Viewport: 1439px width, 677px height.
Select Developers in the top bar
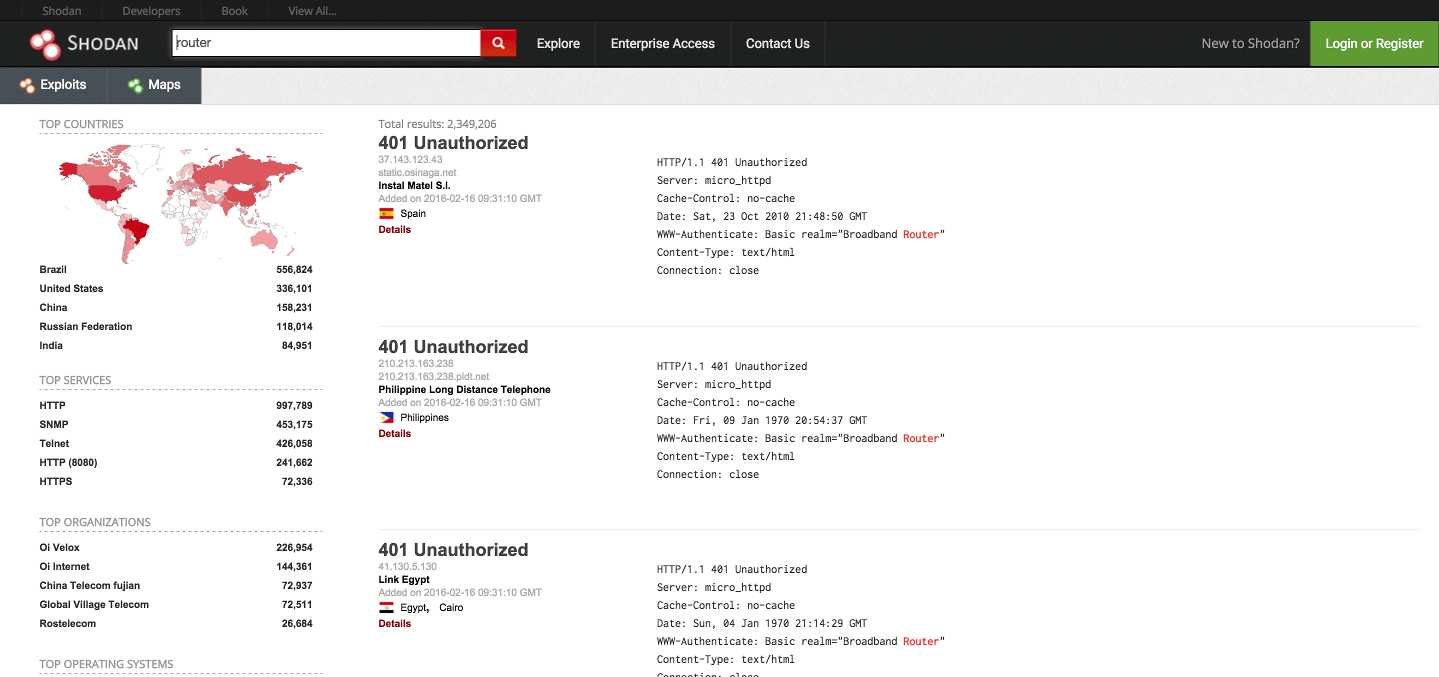(x=151, y=11)
